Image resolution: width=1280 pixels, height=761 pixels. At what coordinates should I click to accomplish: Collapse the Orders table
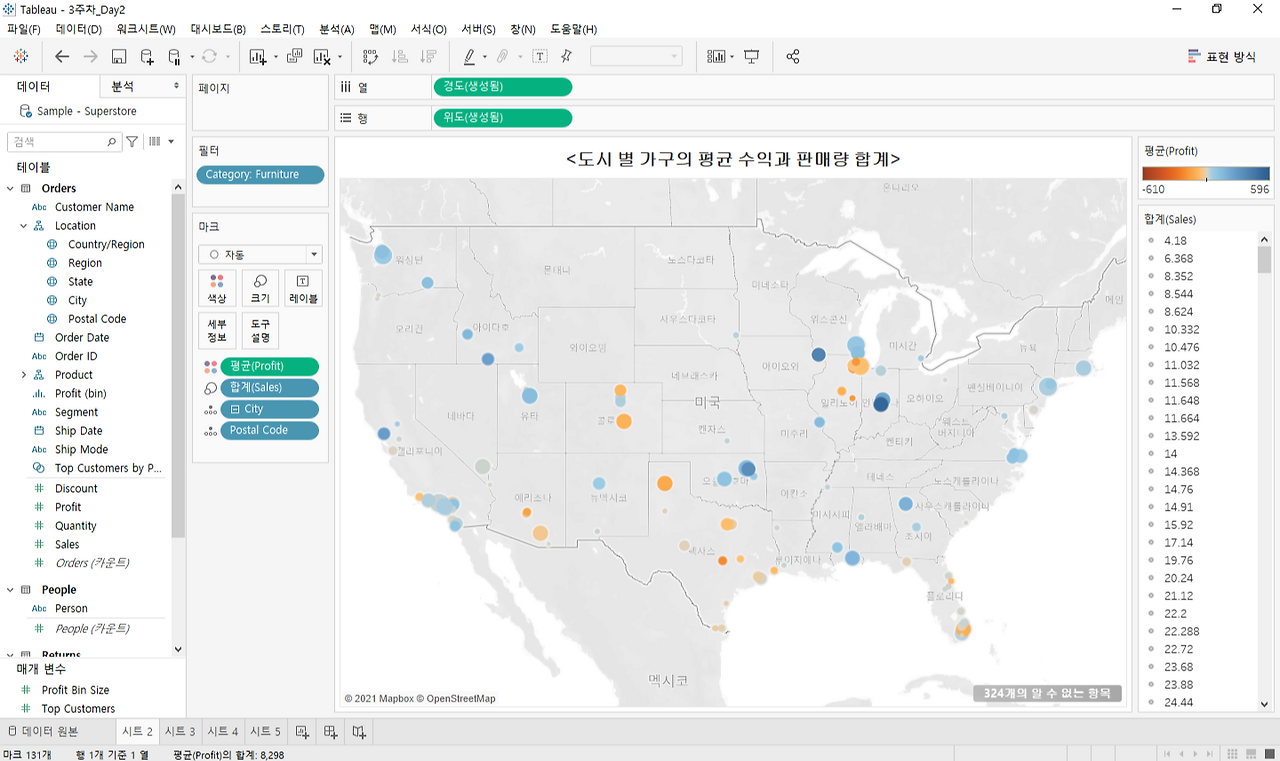click(11, 188)
